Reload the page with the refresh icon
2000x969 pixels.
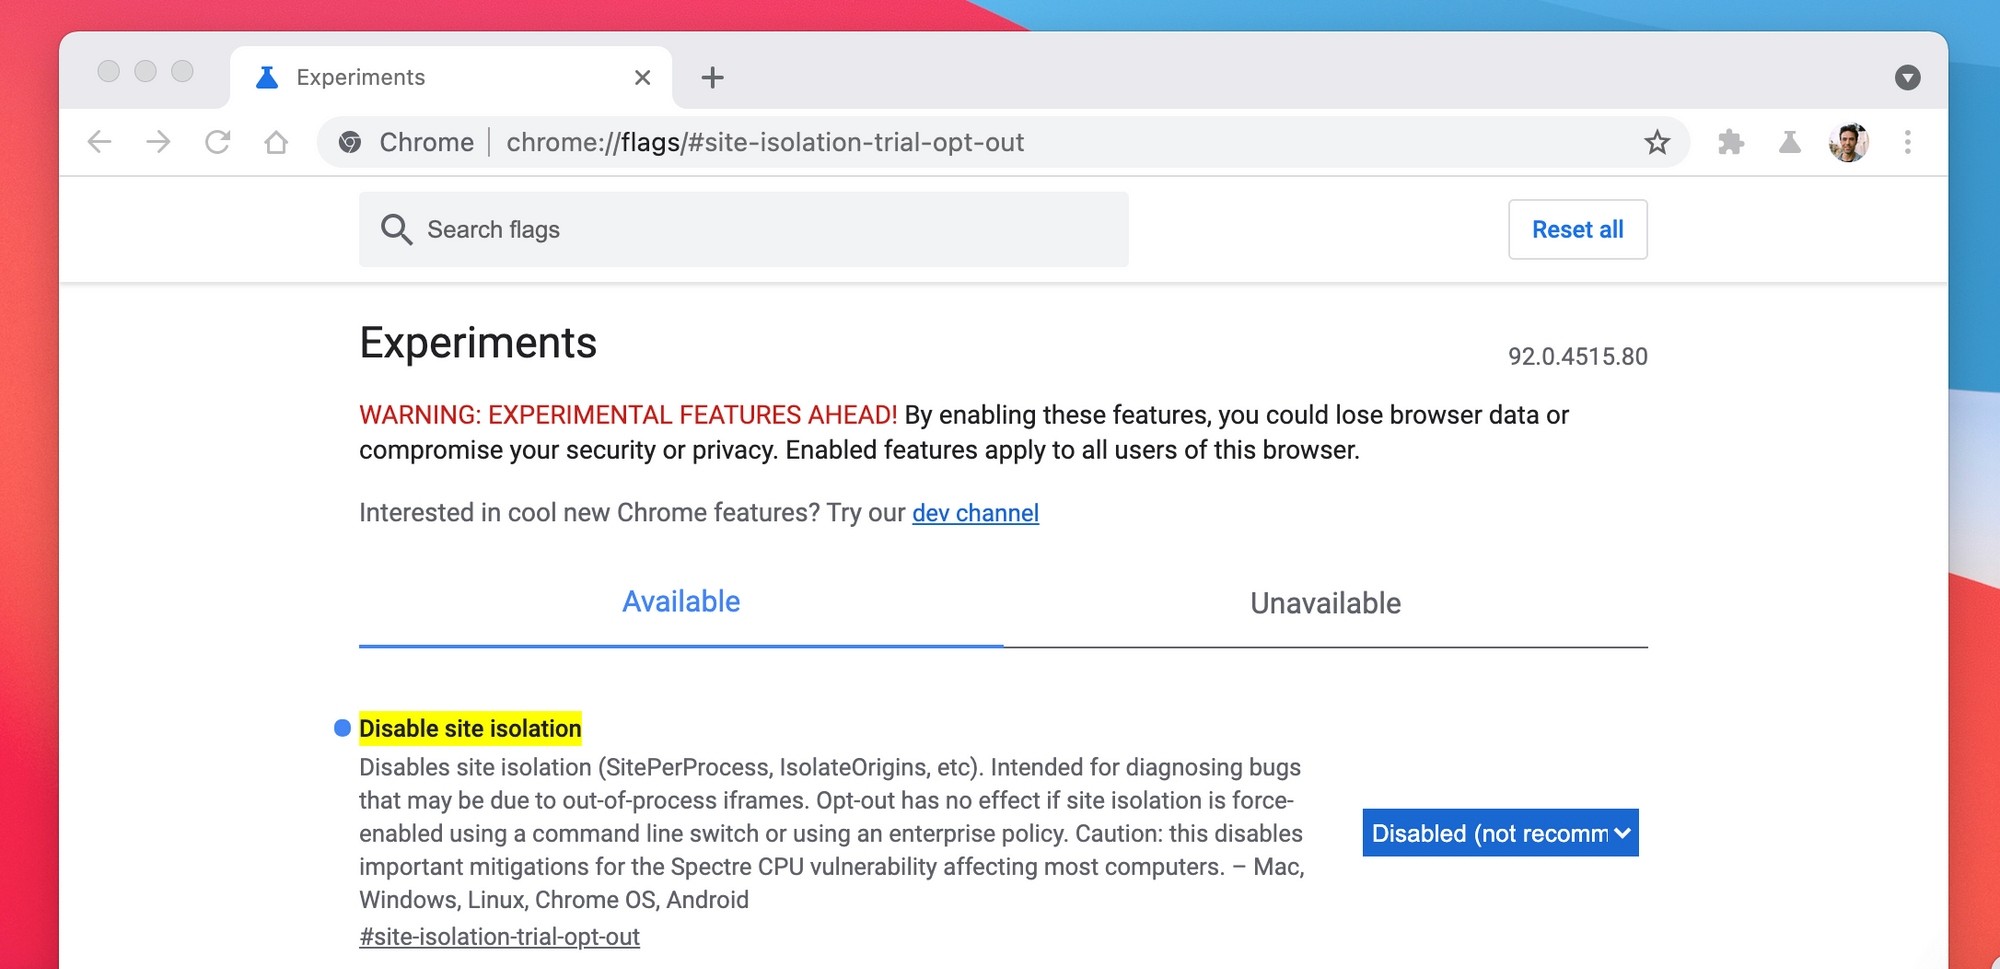(x=217, y=142)
